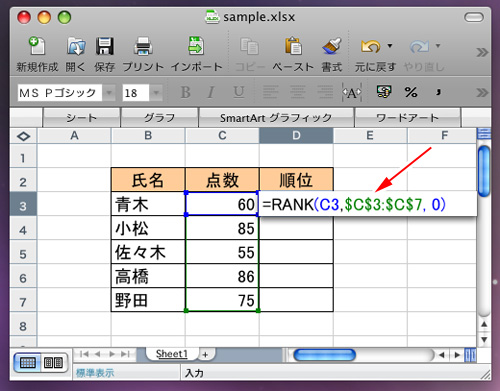Click inside the RANK formula editing cell
Screen dimensions: 500x391
coord(367,204)
